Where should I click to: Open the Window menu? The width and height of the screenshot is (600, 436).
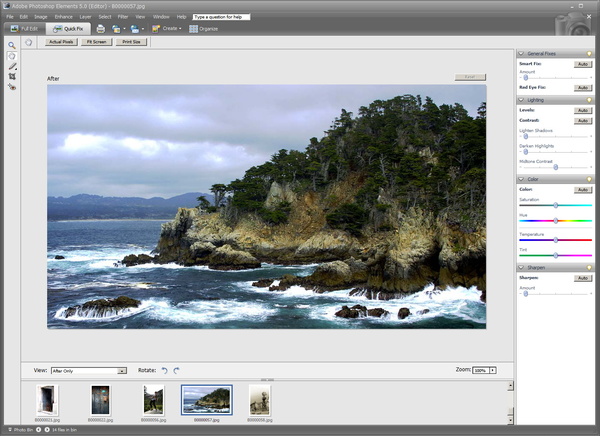[x=161, y=17]
